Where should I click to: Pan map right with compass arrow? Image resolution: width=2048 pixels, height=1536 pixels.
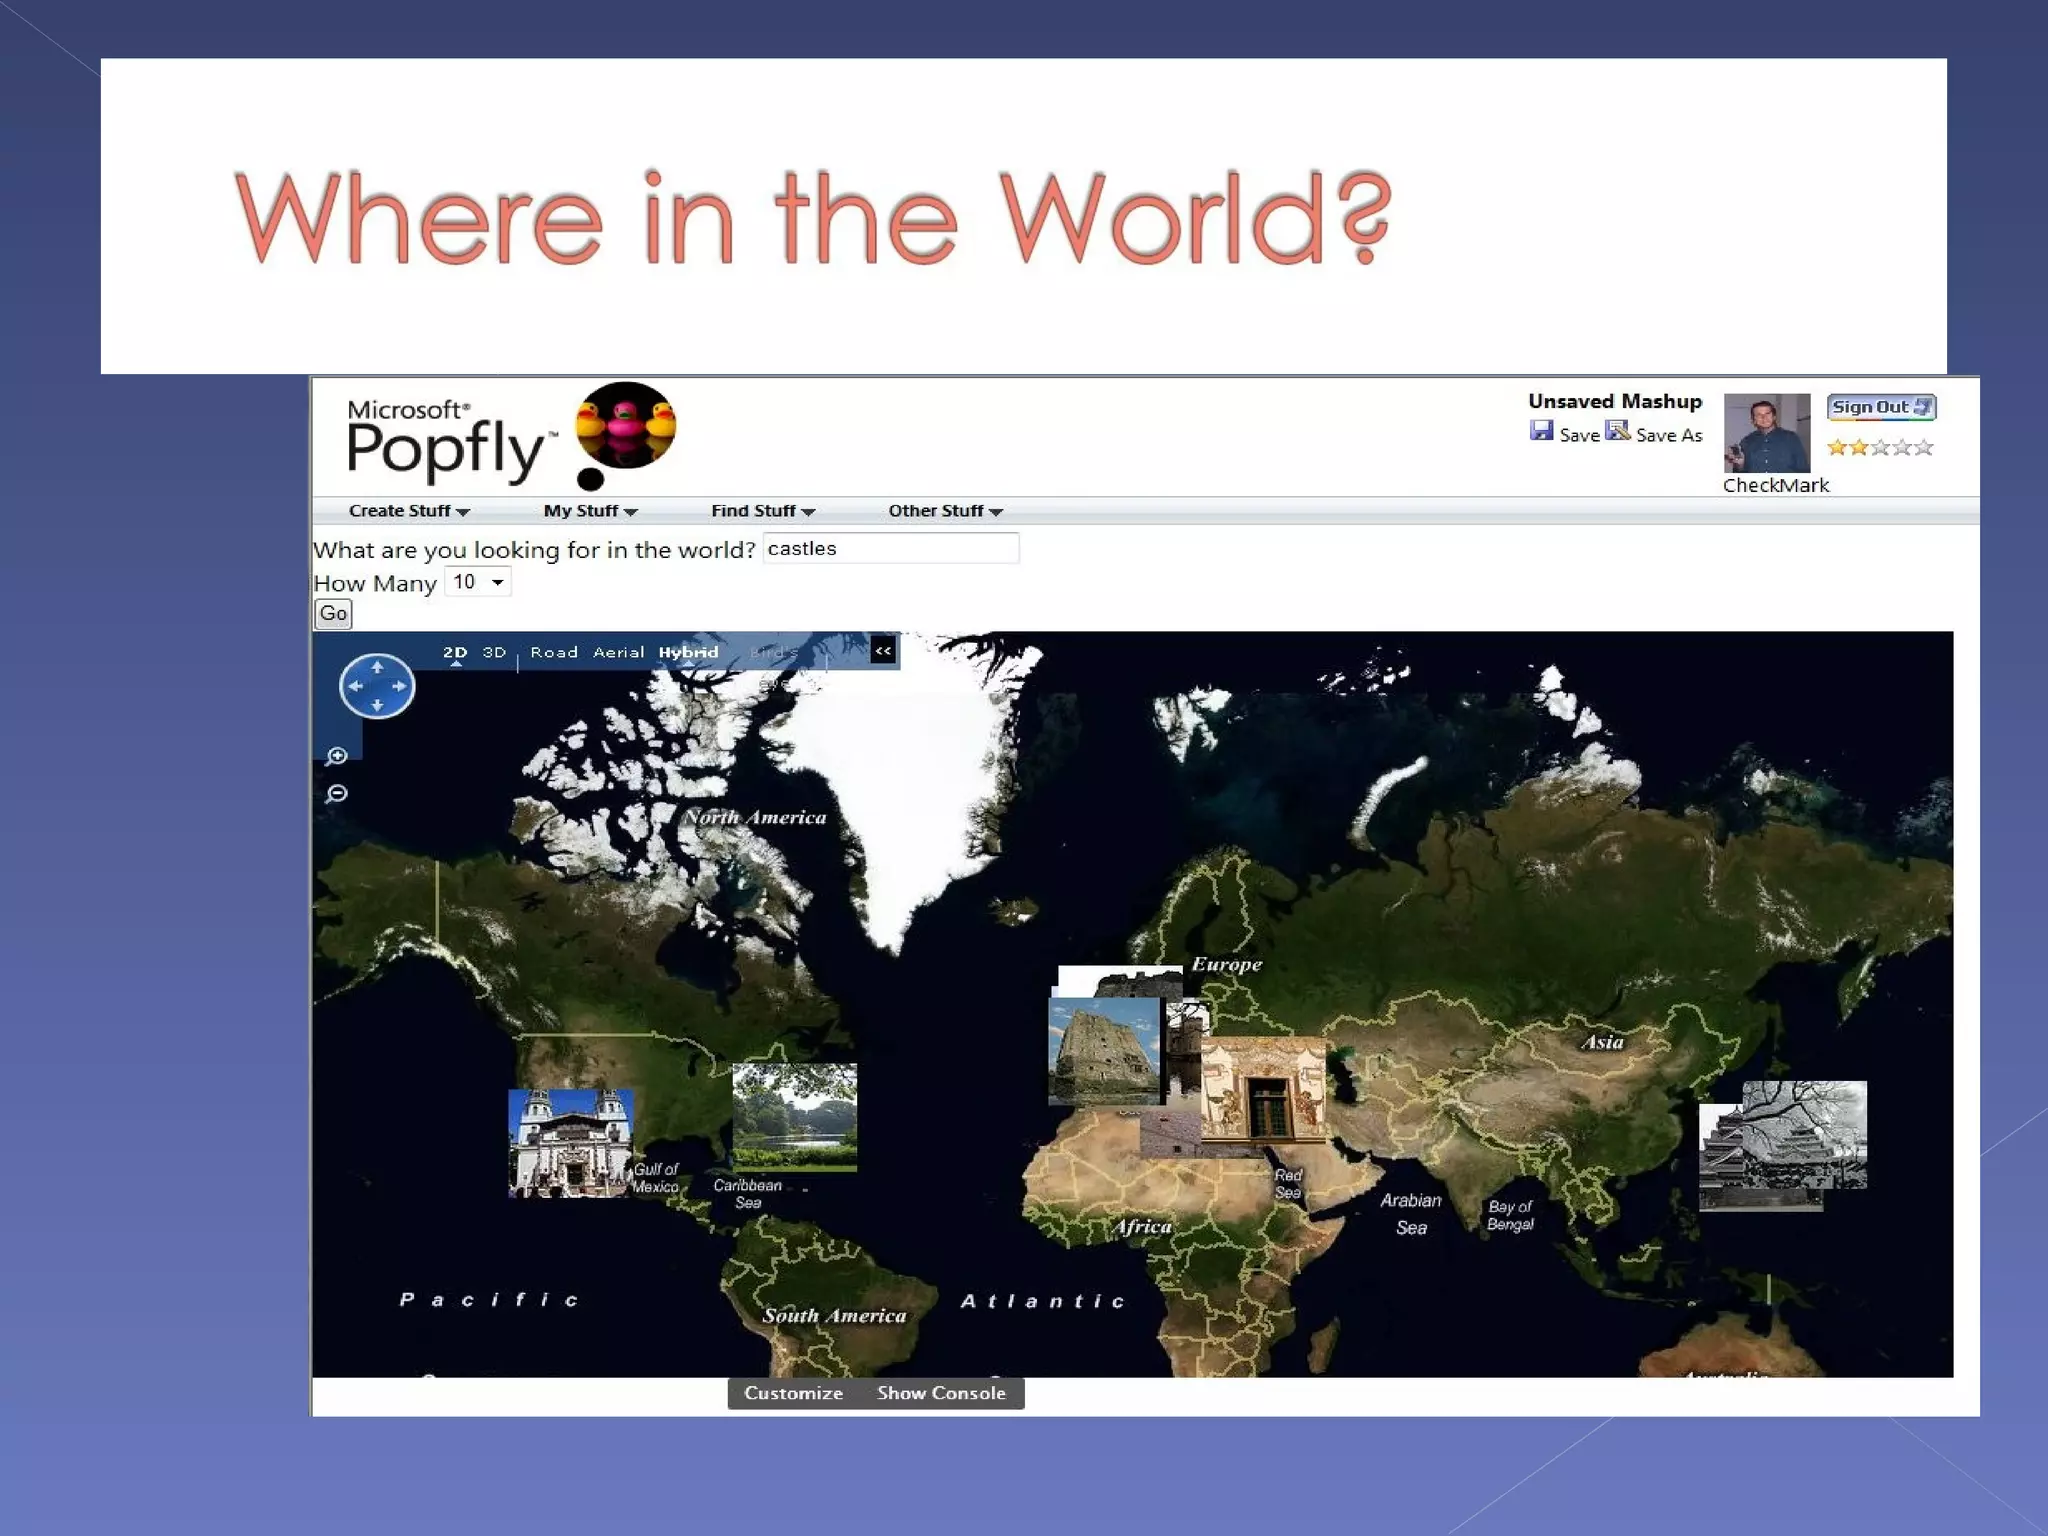click(x=400, y=686)
